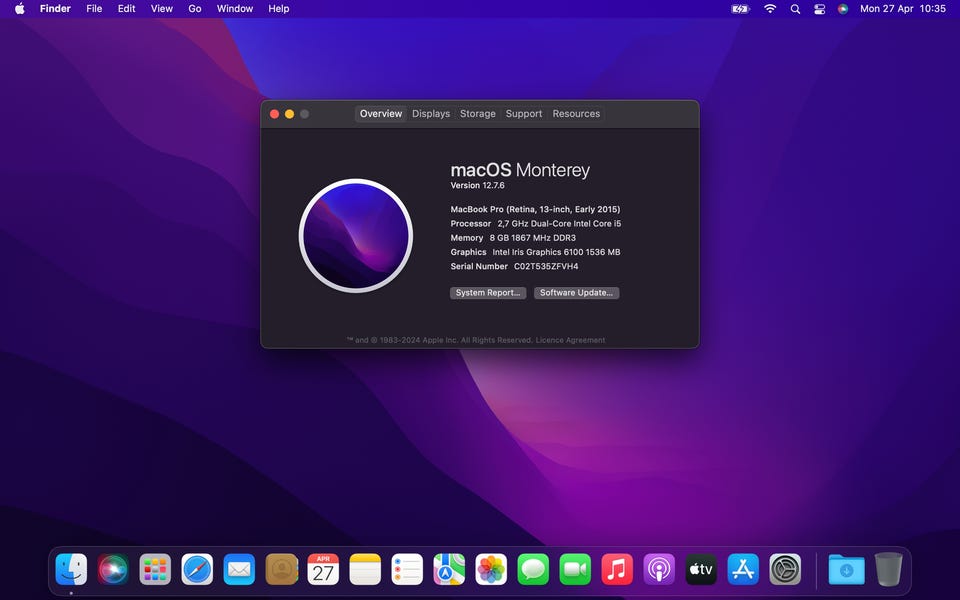The width and height of the screenshot is (960, 600).
Task: Minimise the About This Mac window
Action: click(290, 114)
